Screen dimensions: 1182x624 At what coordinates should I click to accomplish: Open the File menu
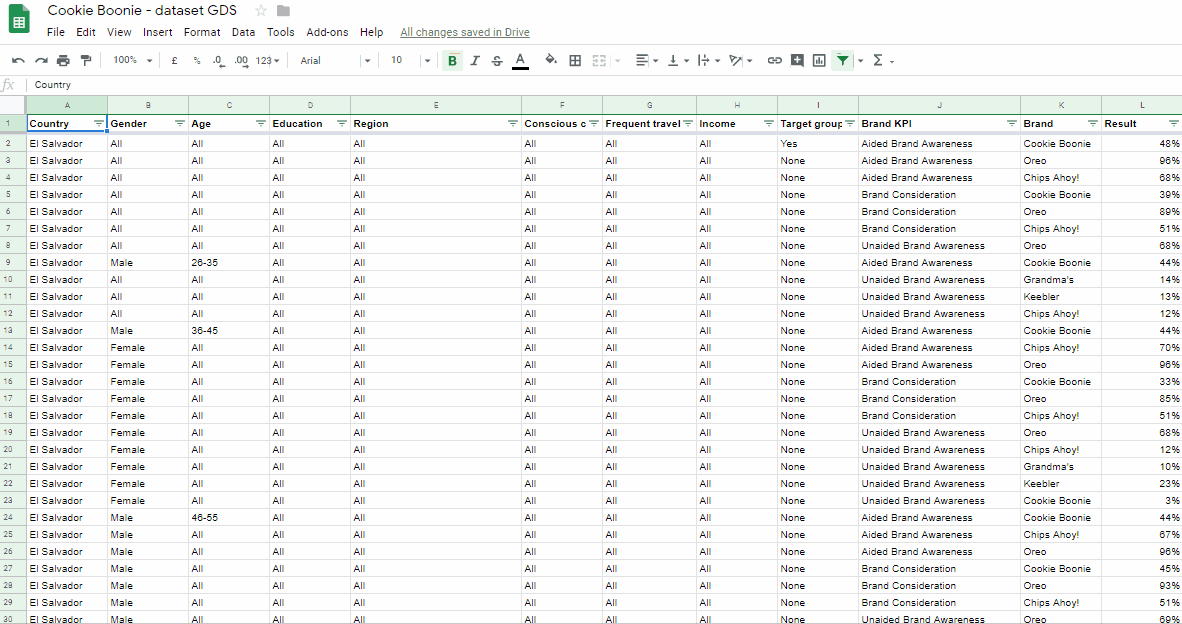pos(56,32)
